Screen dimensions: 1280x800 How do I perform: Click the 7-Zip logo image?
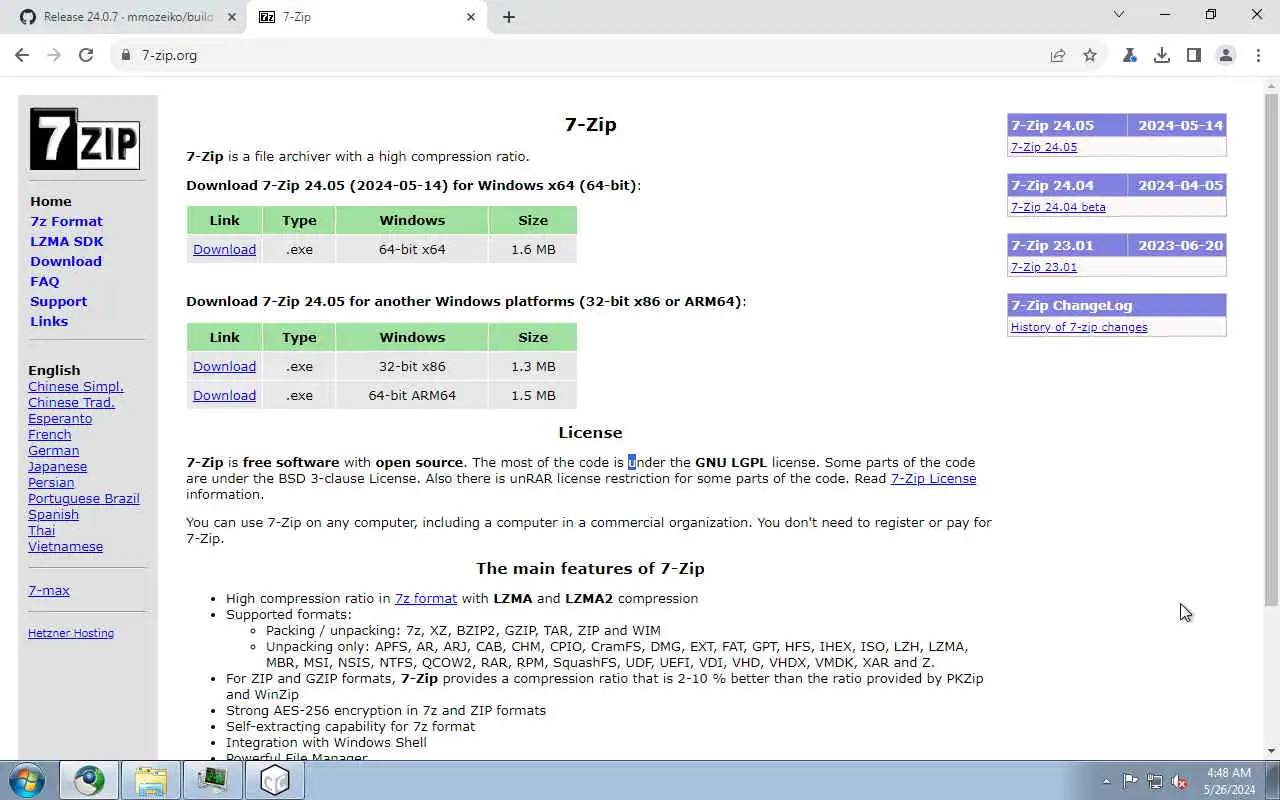click(85, 139)
